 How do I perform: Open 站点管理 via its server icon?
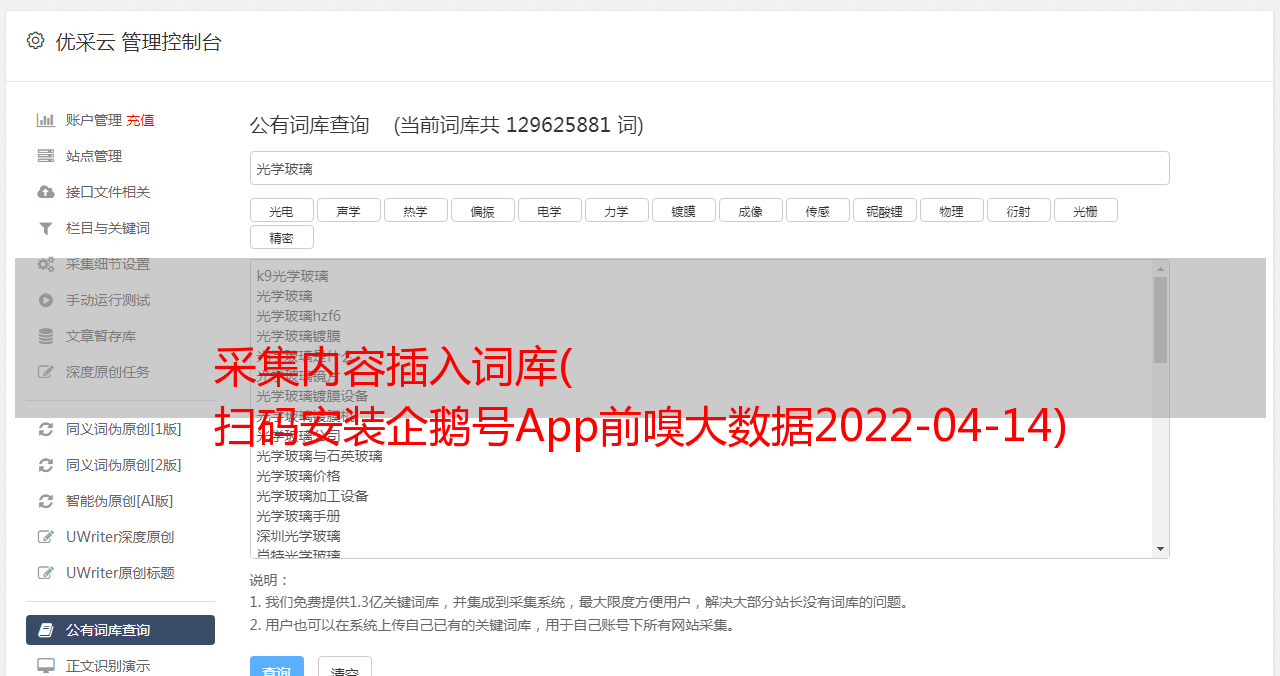tap(45, 156)
